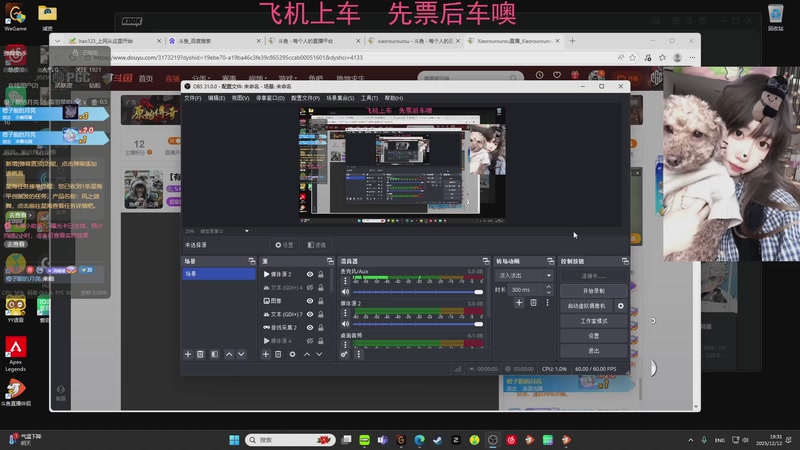This screenshot has width=800, height=450.
Task: Hide the 文本 (GDI+) 7 source
Action: click(x=310, y=314)
